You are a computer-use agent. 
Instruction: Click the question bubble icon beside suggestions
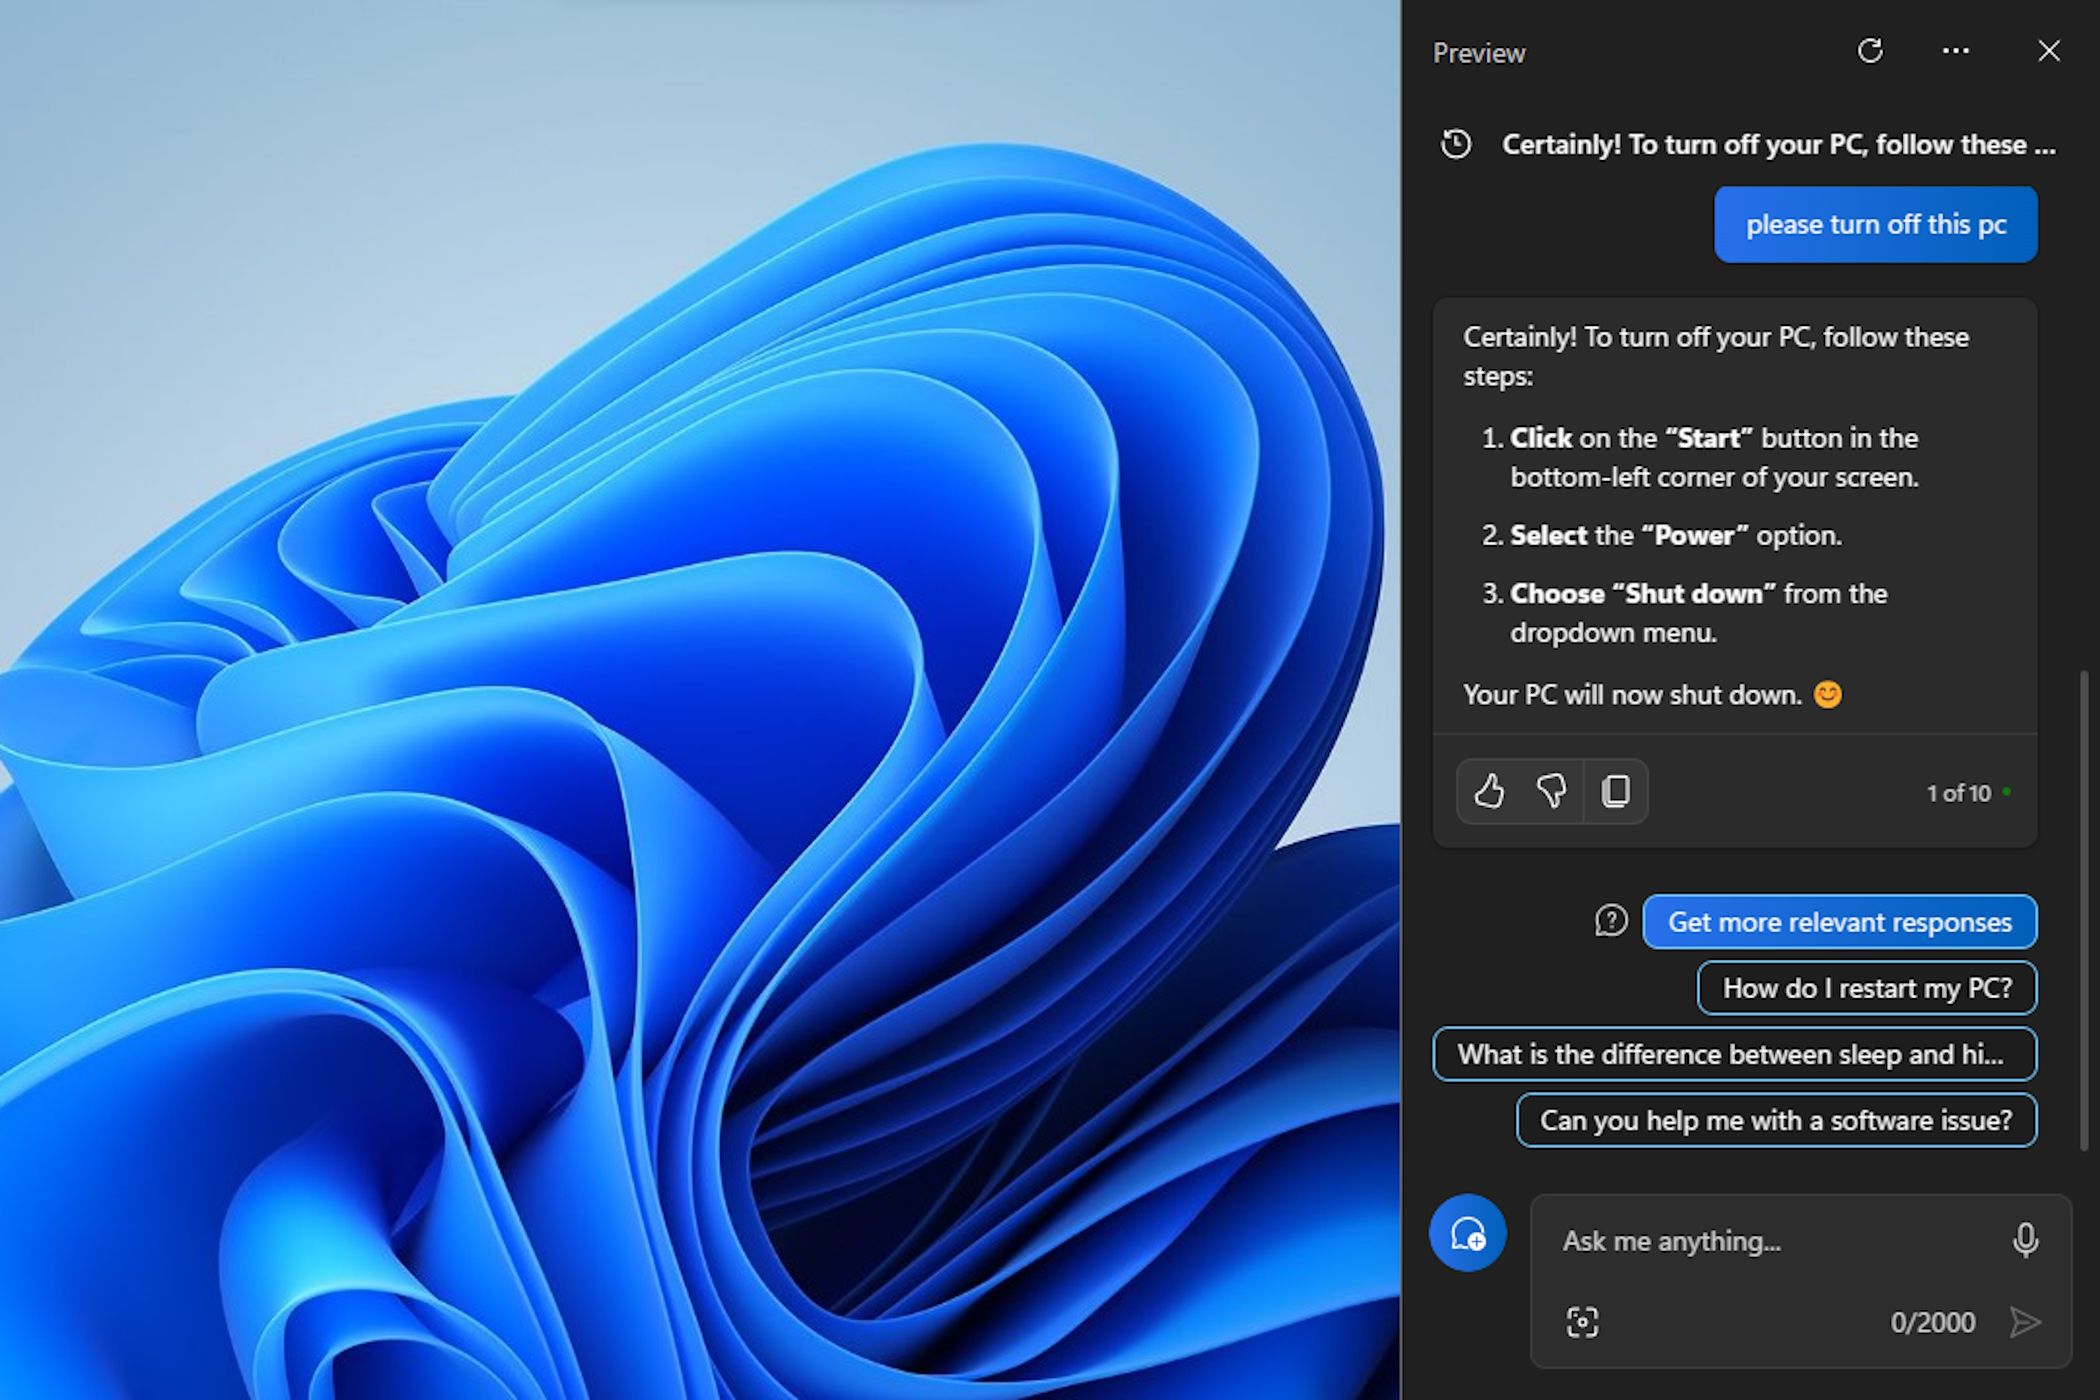(1611, 921)
